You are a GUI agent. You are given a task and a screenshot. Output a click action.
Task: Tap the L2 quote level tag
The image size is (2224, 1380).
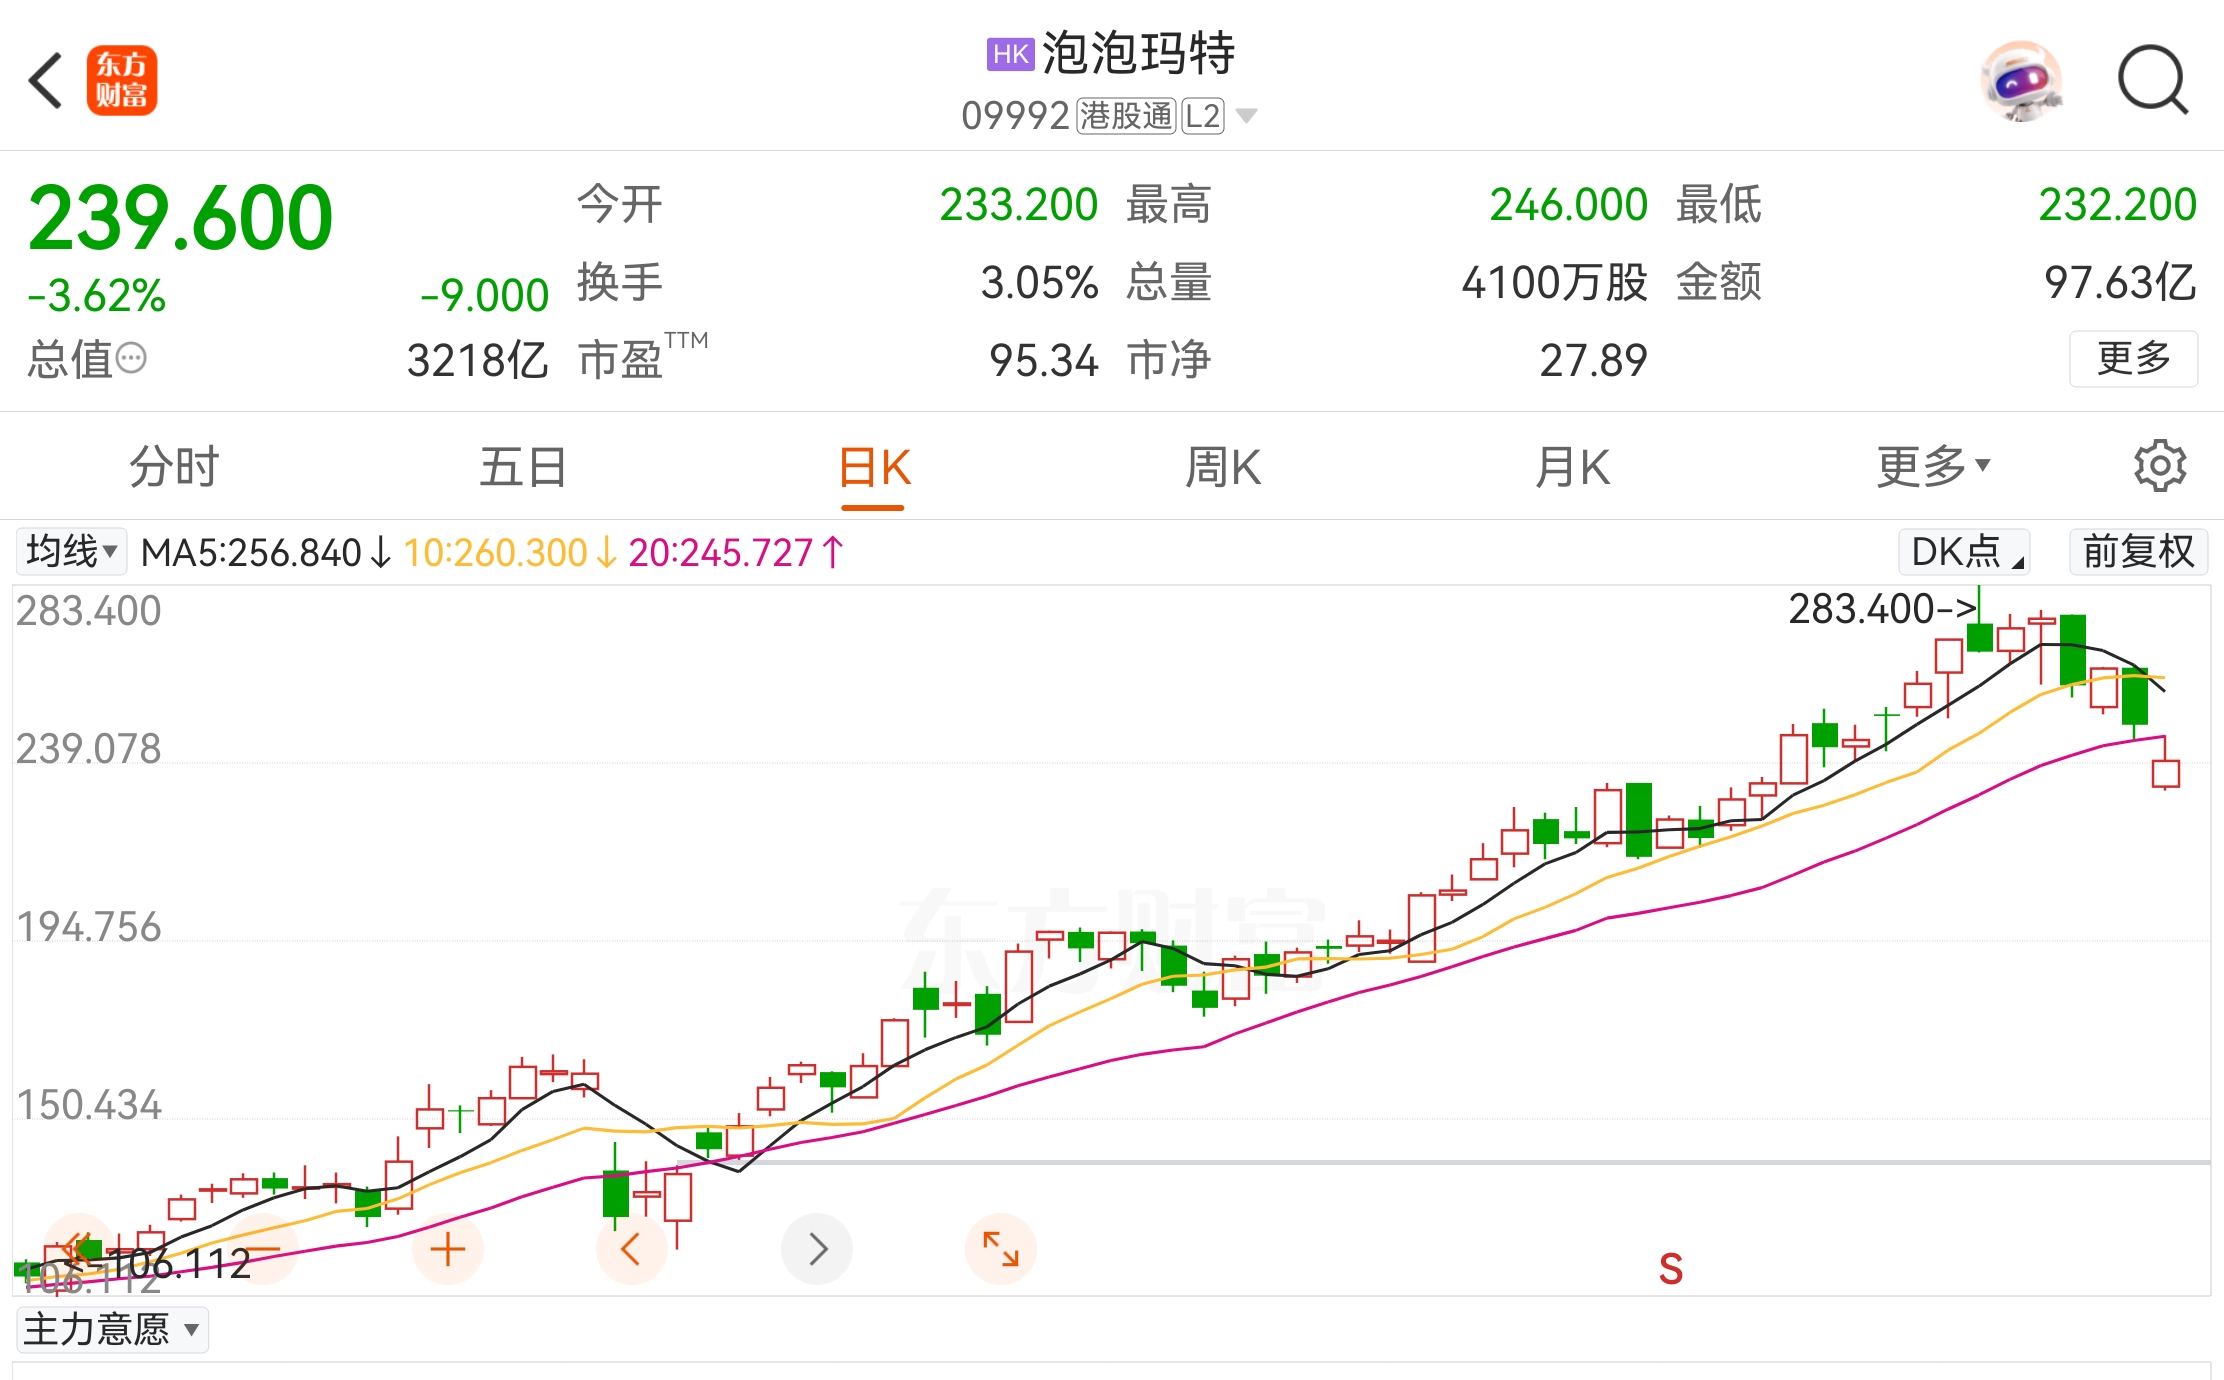[x=1203, y=116]
